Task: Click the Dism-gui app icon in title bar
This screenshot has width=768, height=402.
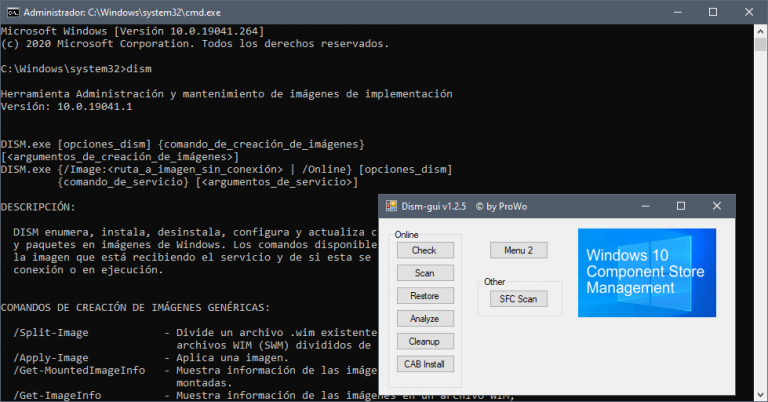Action: [x=393, y=205]
